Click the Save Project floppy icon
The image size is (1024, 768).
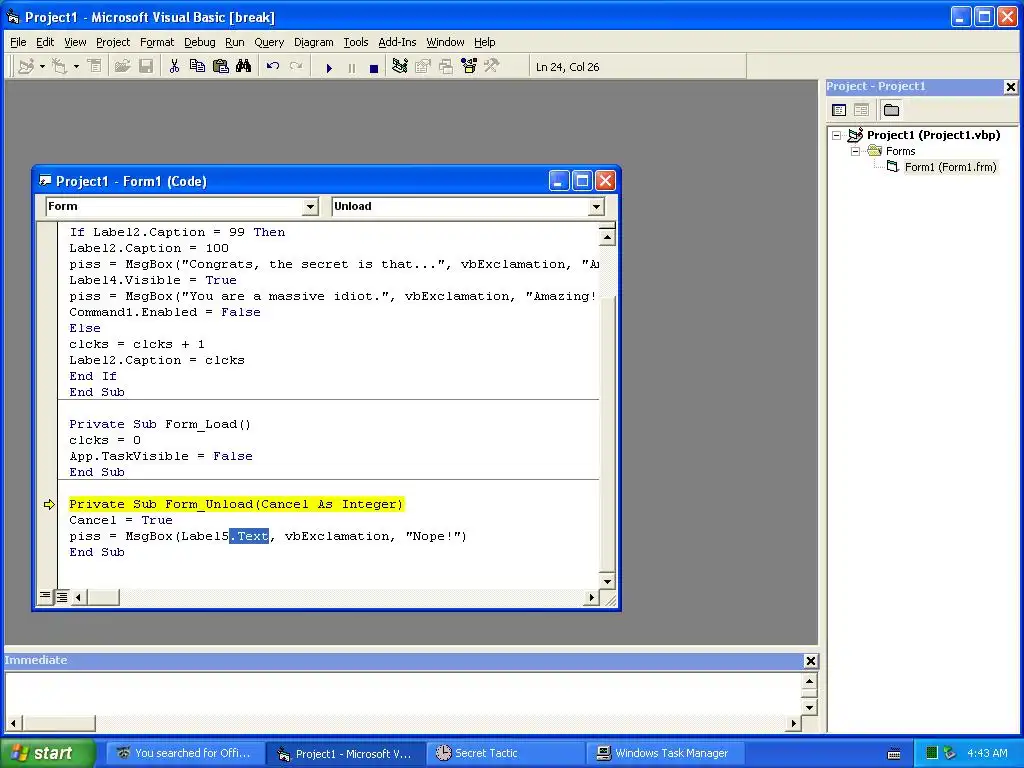(146, 67)
